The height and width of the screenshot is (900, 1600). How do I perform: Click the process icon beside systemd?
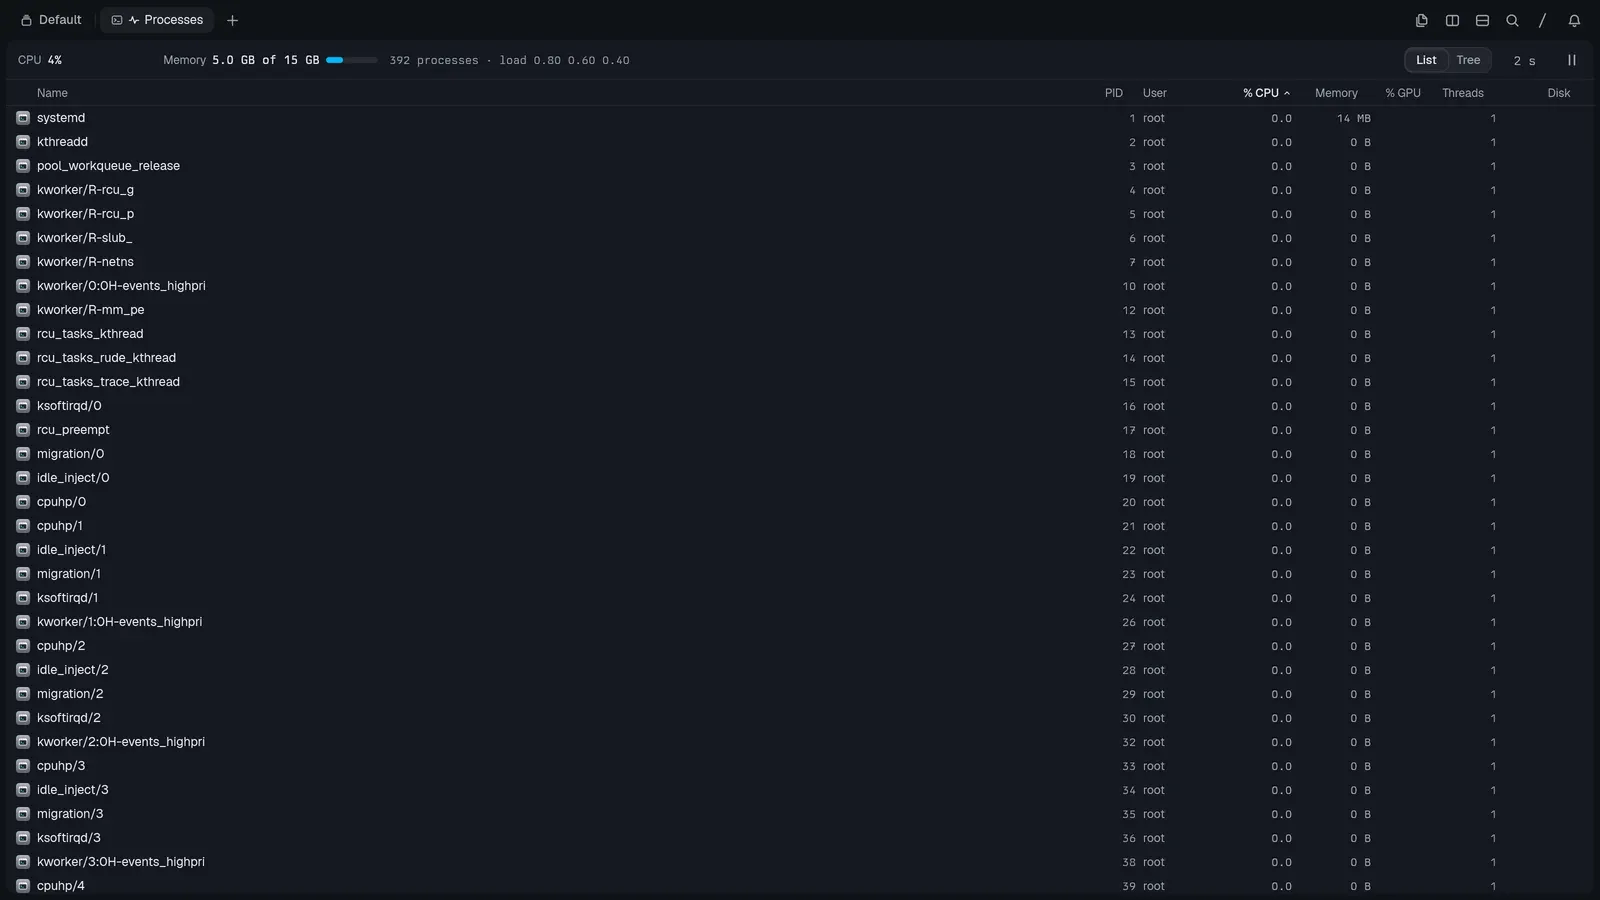(23, 118)
